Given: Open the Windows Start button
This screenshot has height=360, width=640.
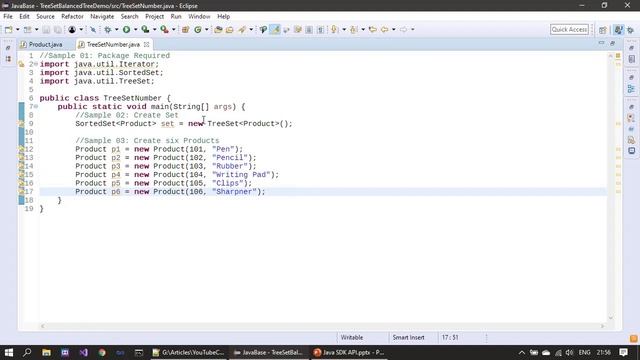Looking at the screenshot, I should tap(9, 352).
